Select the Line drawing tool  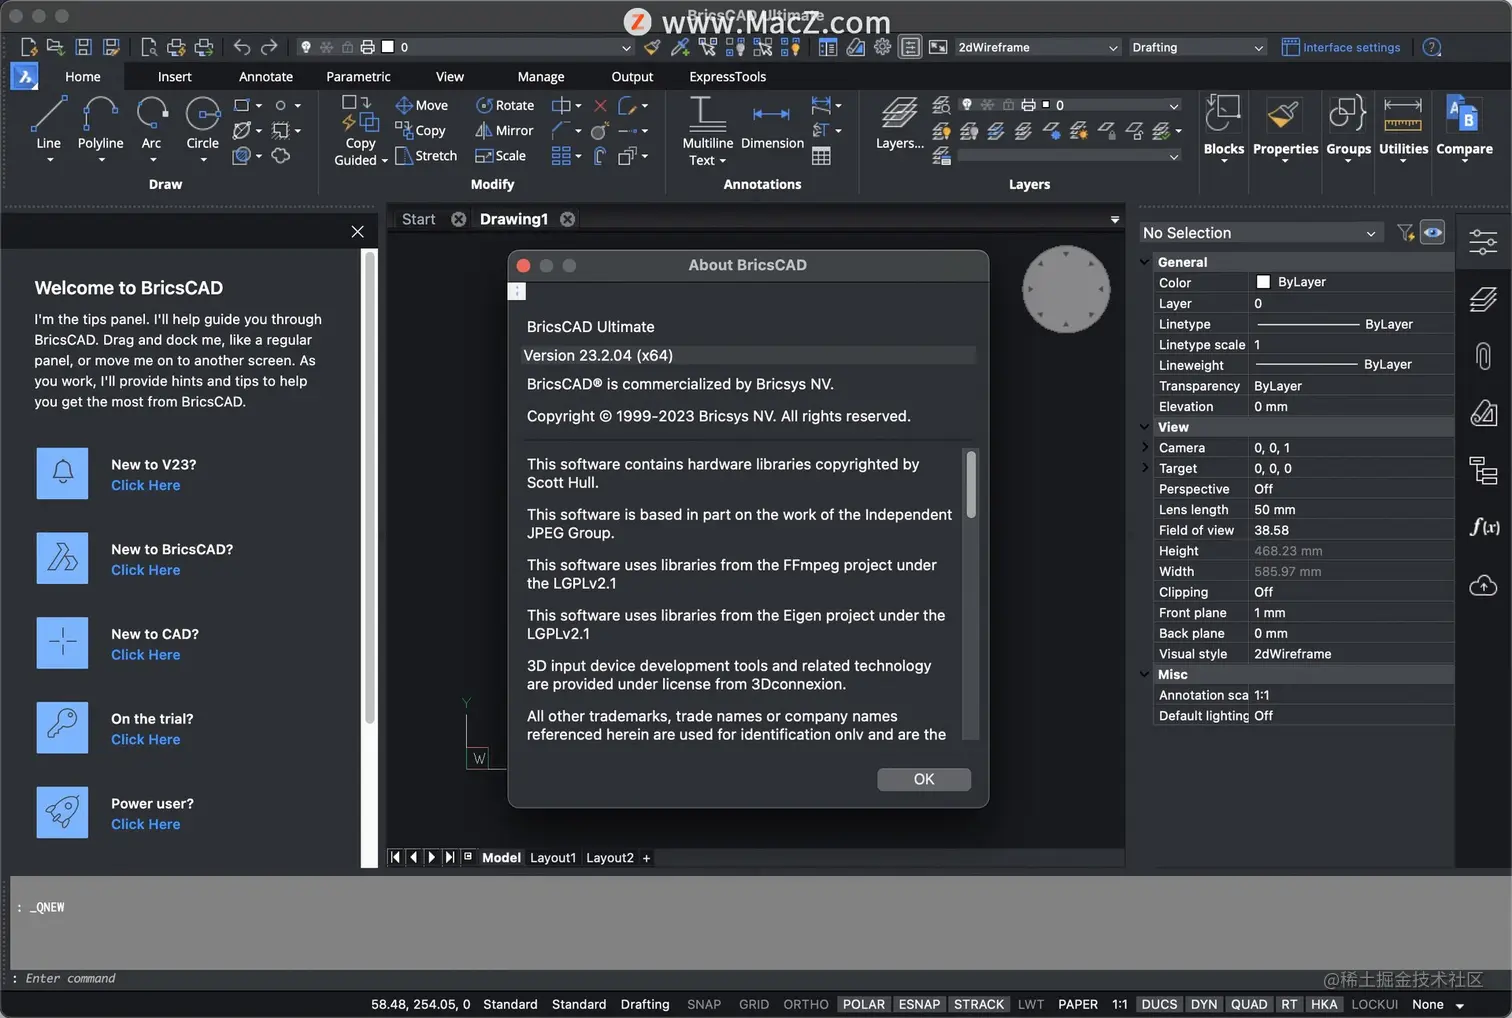point(48,123)
